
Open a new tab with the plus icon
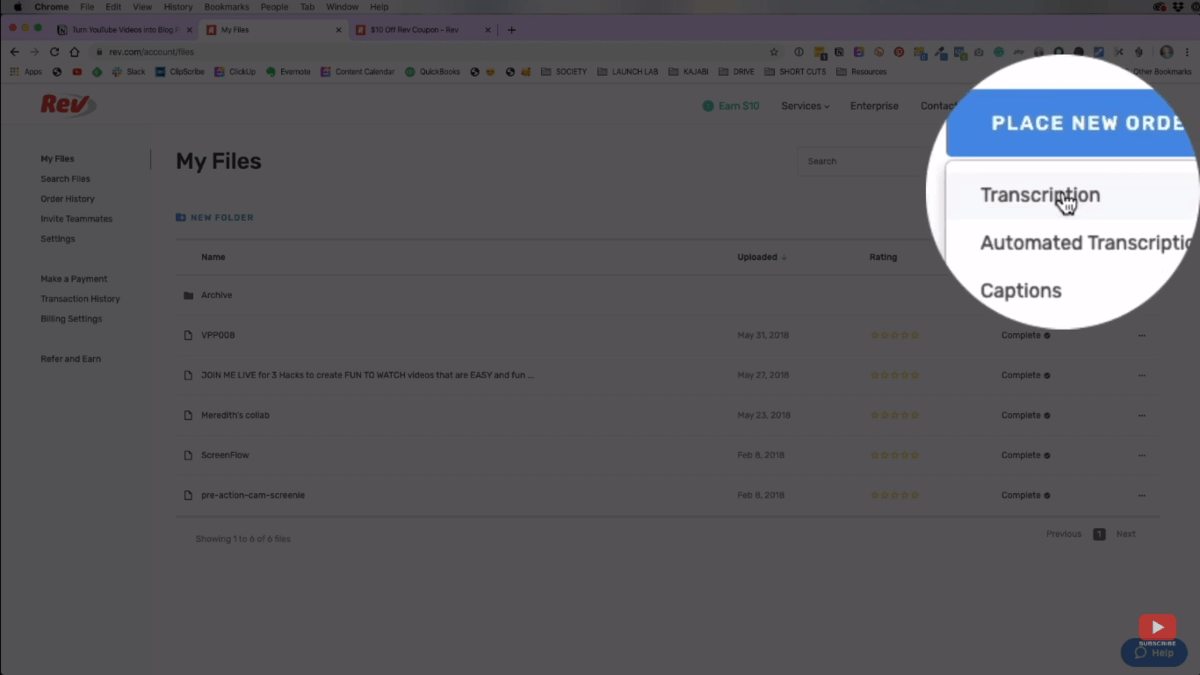point(512,30)
